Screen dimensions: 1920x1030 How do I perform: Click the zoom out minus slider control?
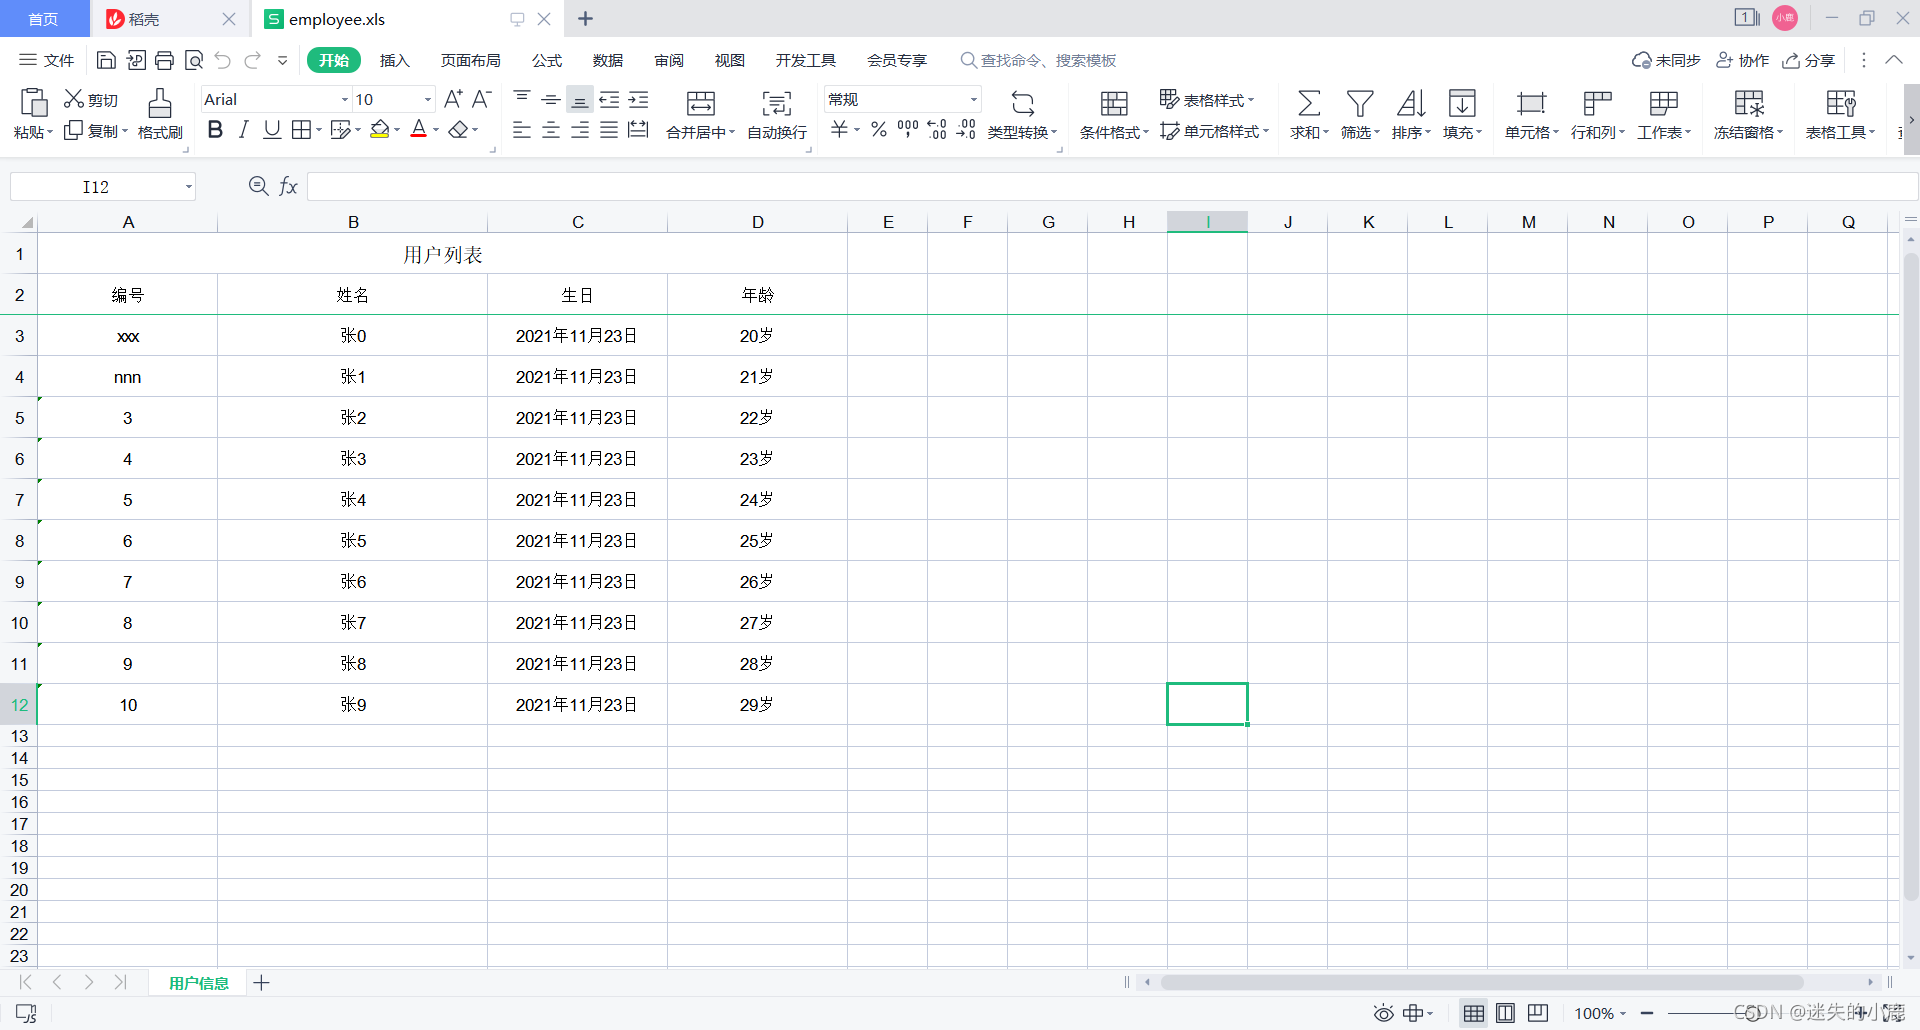point(1647,1013)
